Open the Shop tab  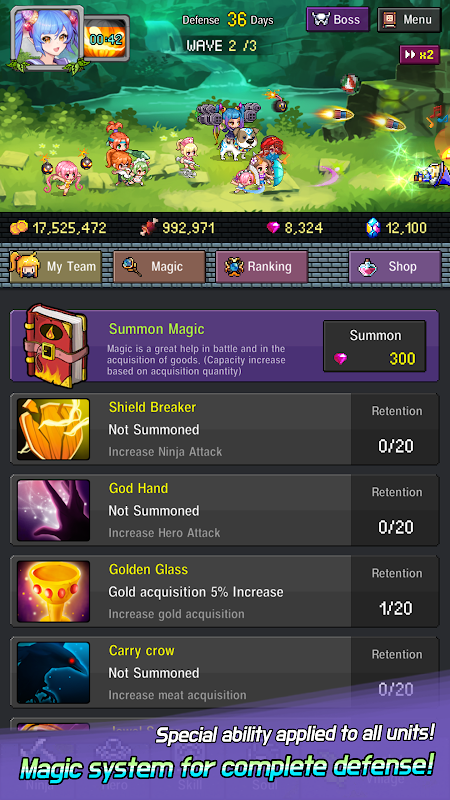pos(395,266)
